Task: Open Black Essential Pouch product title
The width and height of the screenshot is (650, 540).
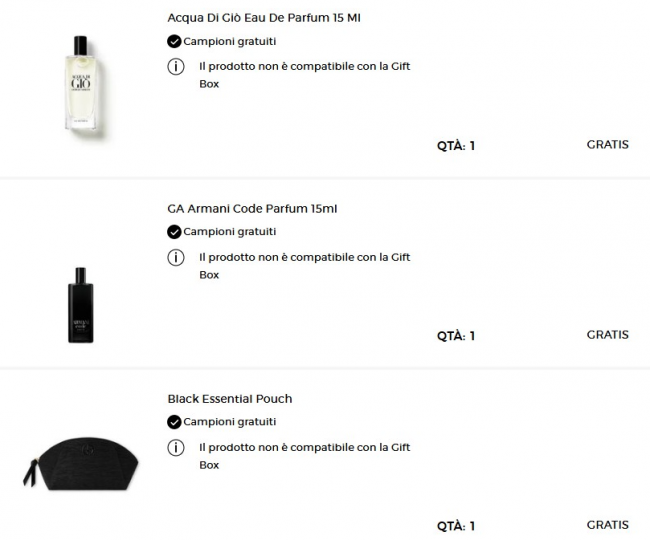Action: point(230,399)
